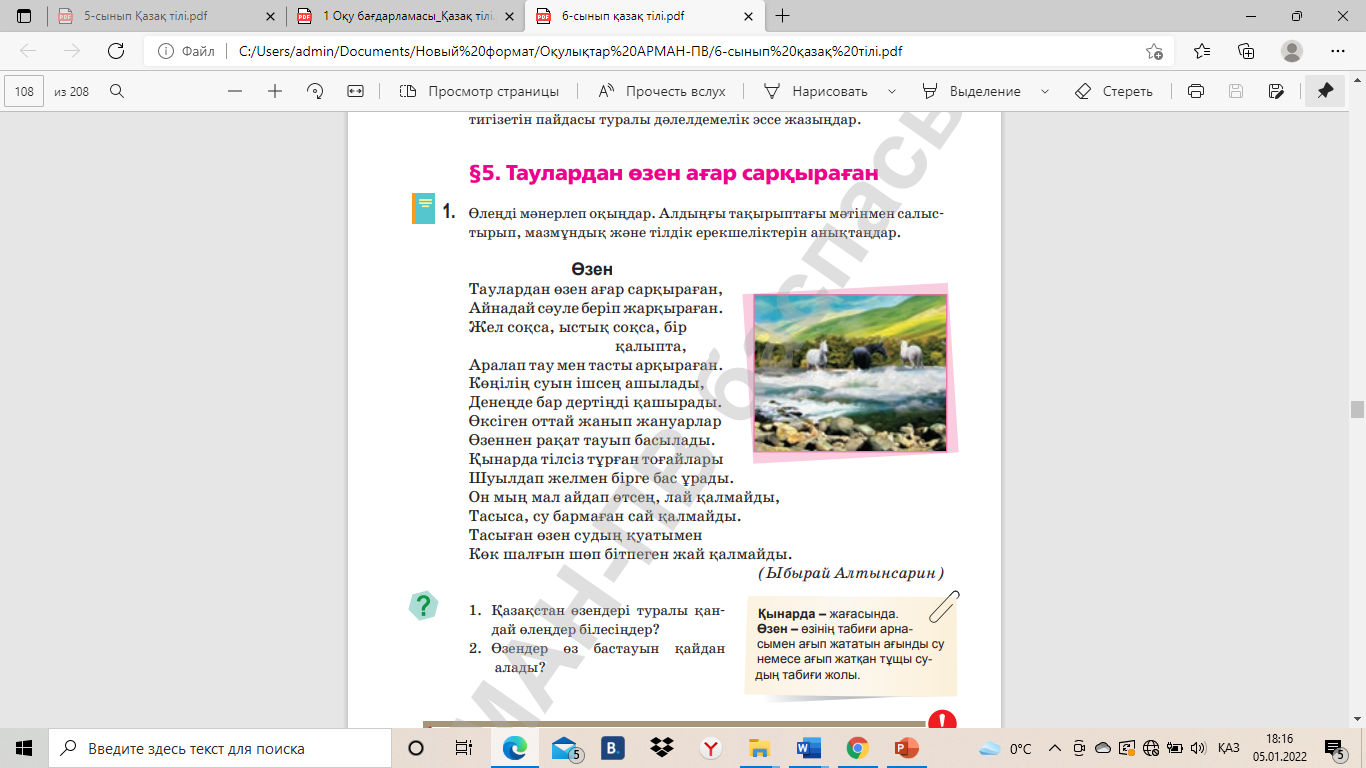View site information icon next to Файл
Viewport: 1366px width, 768px height.
coord(164,52)
